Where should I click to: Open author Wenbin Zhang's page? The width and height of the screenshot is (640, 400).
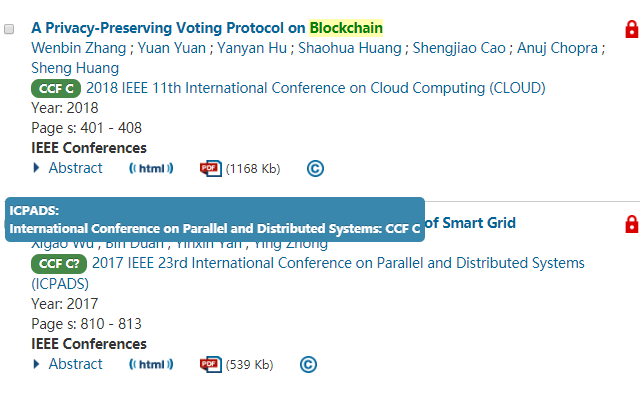tap(79, 48)
